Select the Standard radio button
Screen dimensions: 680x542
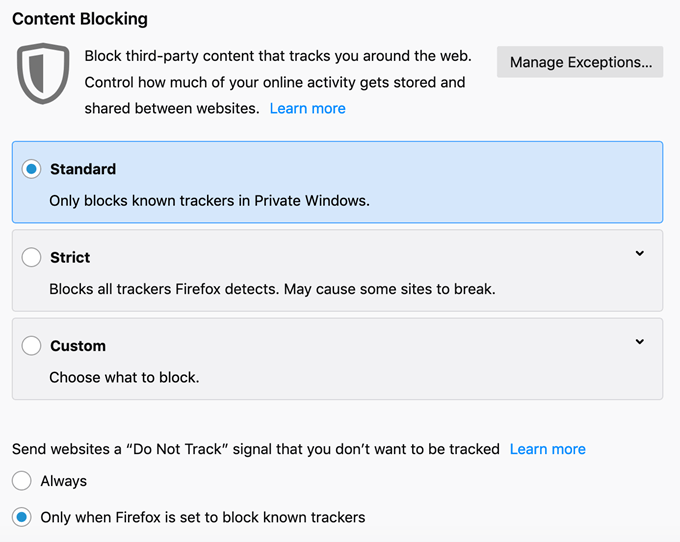[31, 169]
